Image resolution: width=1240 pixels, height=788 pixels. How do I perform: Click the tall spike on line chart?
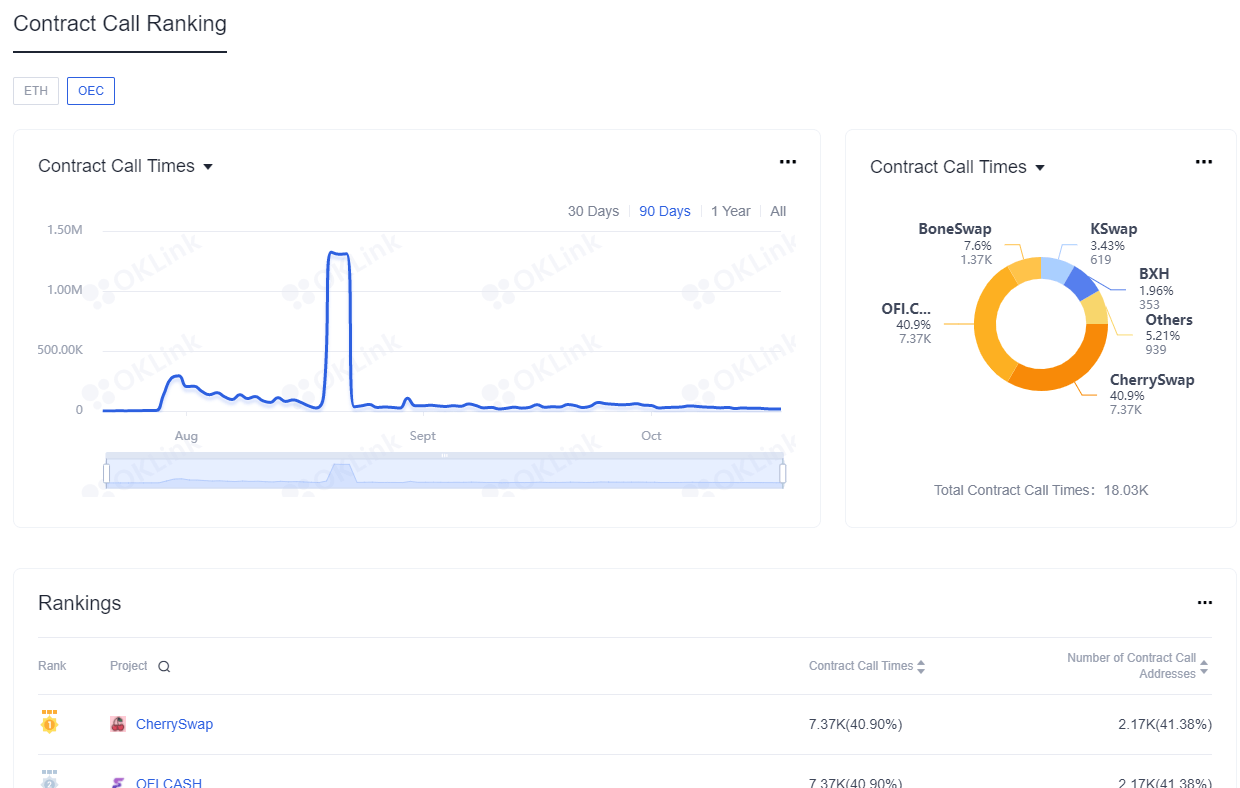pyautogui.click(x=339, y=254)
